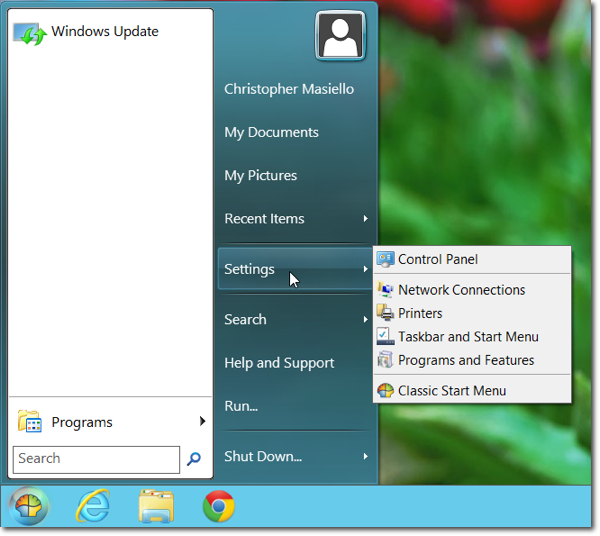Click the Windows Update text
This screenshot has width=600, height=536.
(105, 31)
